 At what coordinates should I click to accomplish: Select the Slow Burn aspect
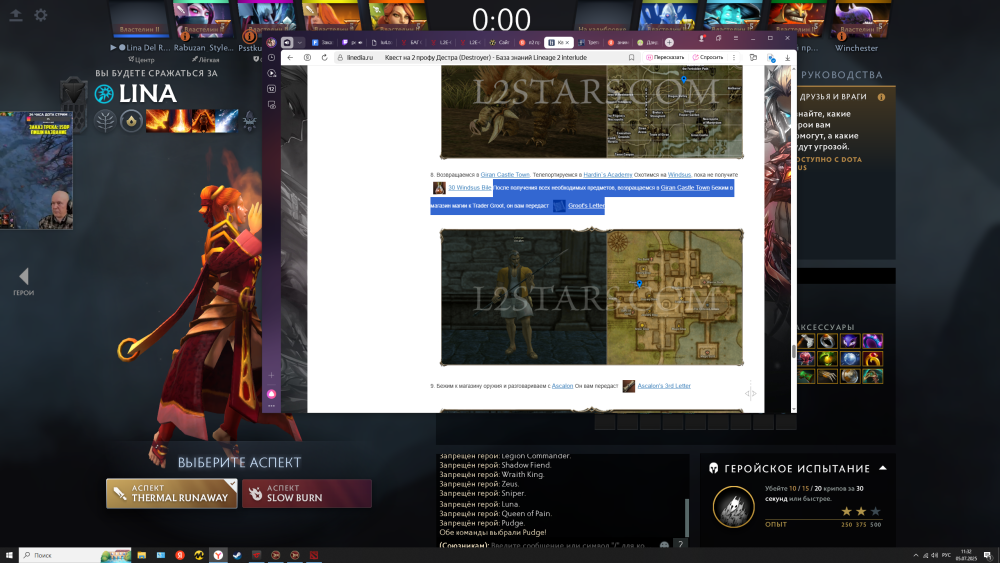(x=307, y=494)
